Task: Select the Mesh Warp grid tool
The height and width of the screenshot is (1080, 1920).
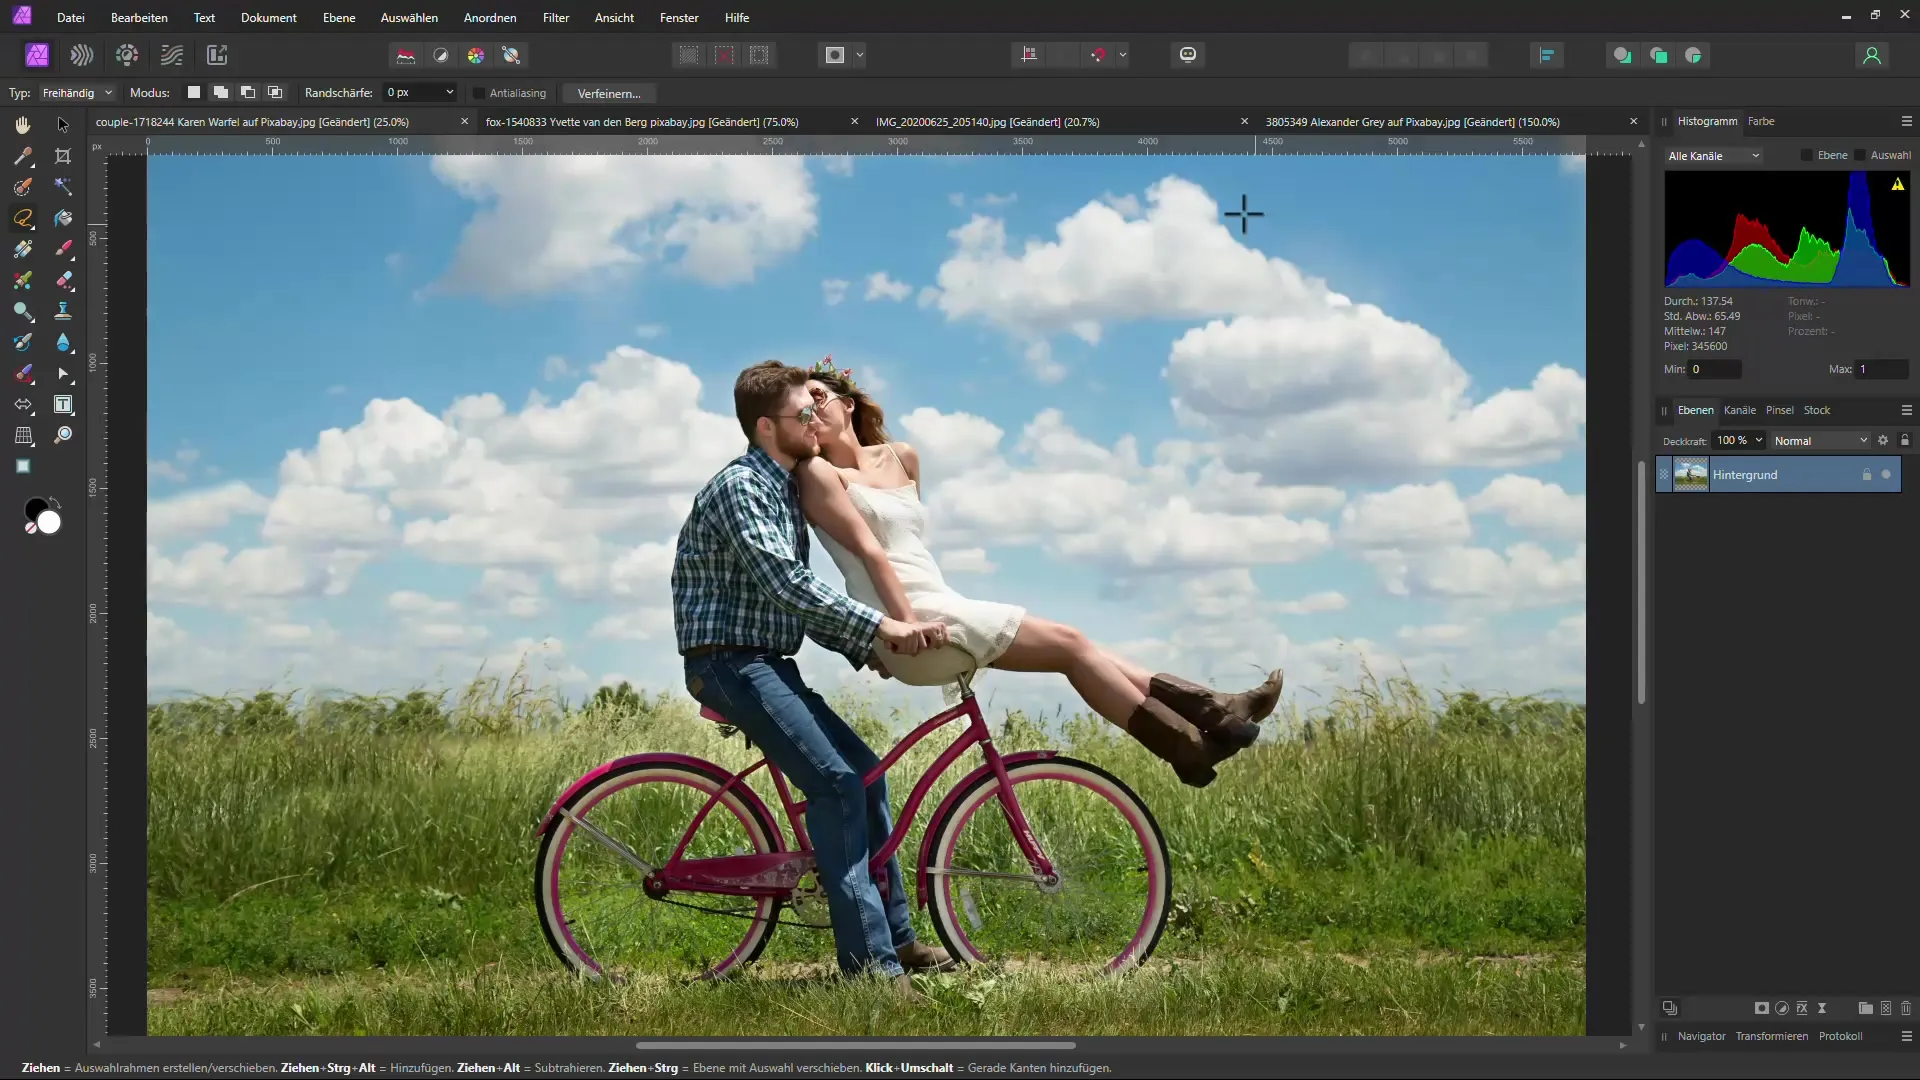Action: (23, 435)
